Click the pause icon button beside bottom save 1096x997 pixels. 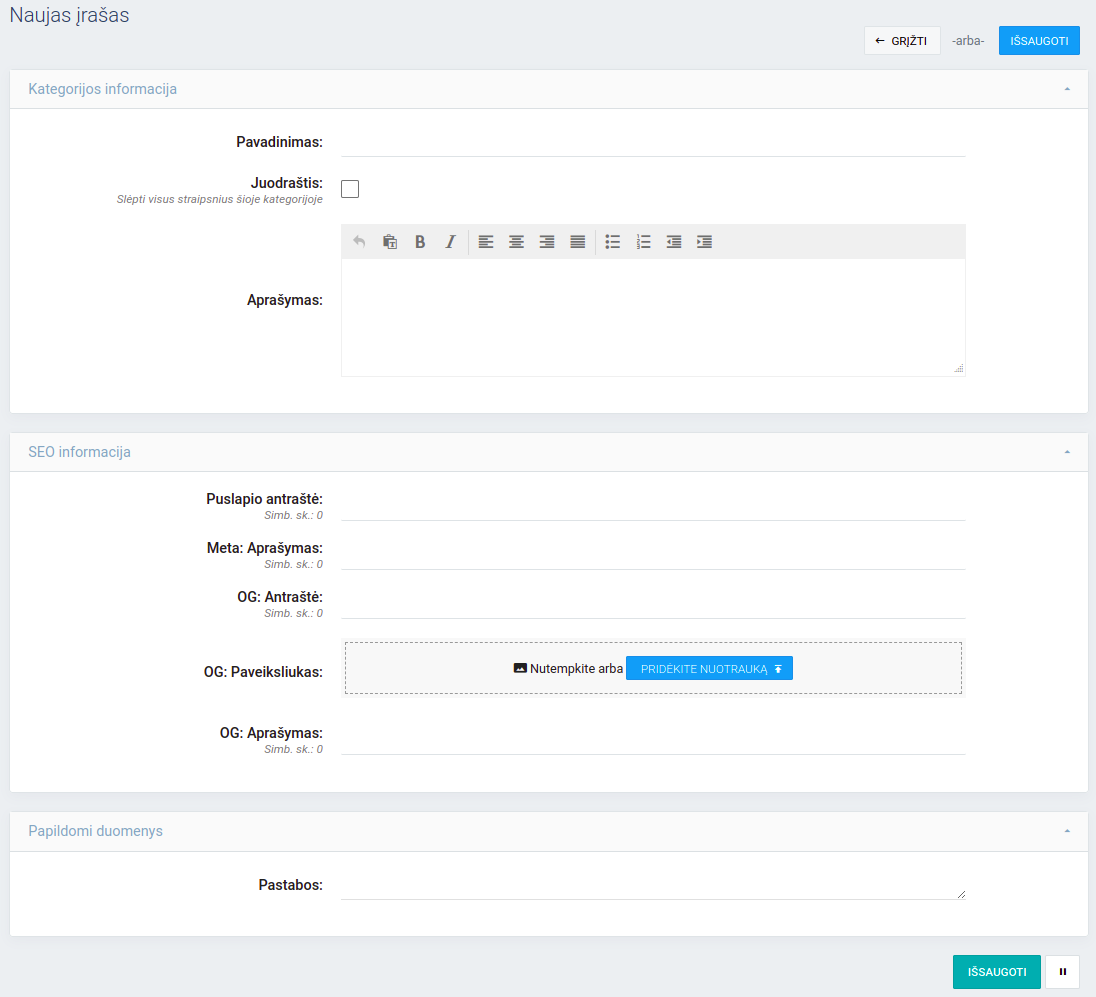coord(1062,972)
